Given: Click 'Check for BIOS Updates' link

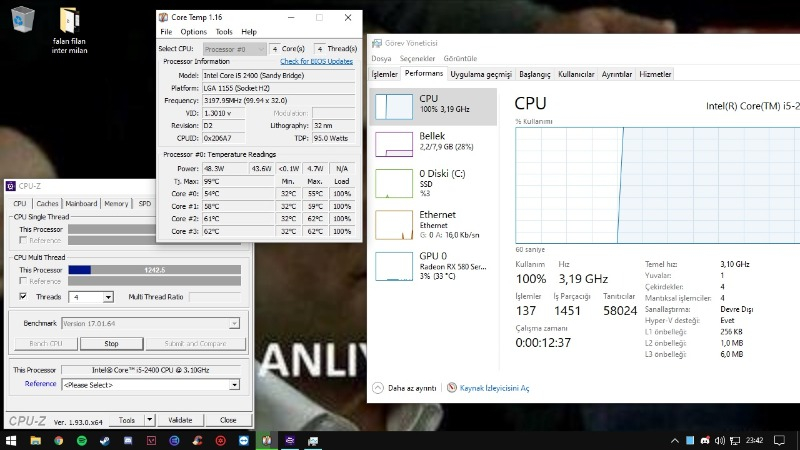Looking at the screenshot, I should click(316, 61).
